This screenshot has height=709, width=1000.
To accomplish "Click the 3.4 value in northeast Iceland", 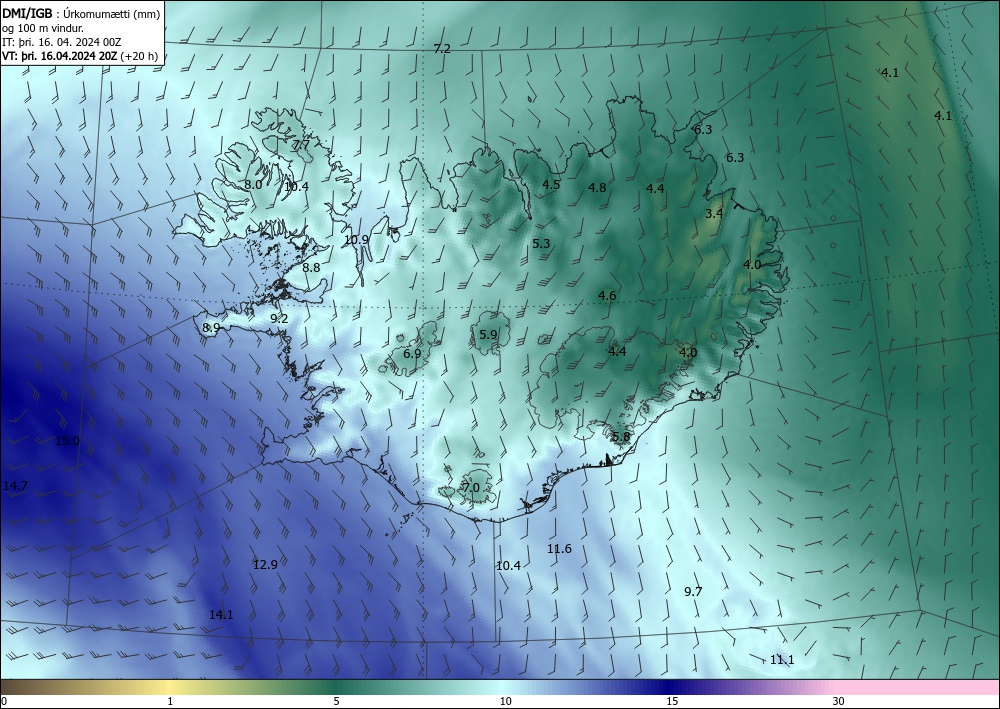I will pos(714,213).
